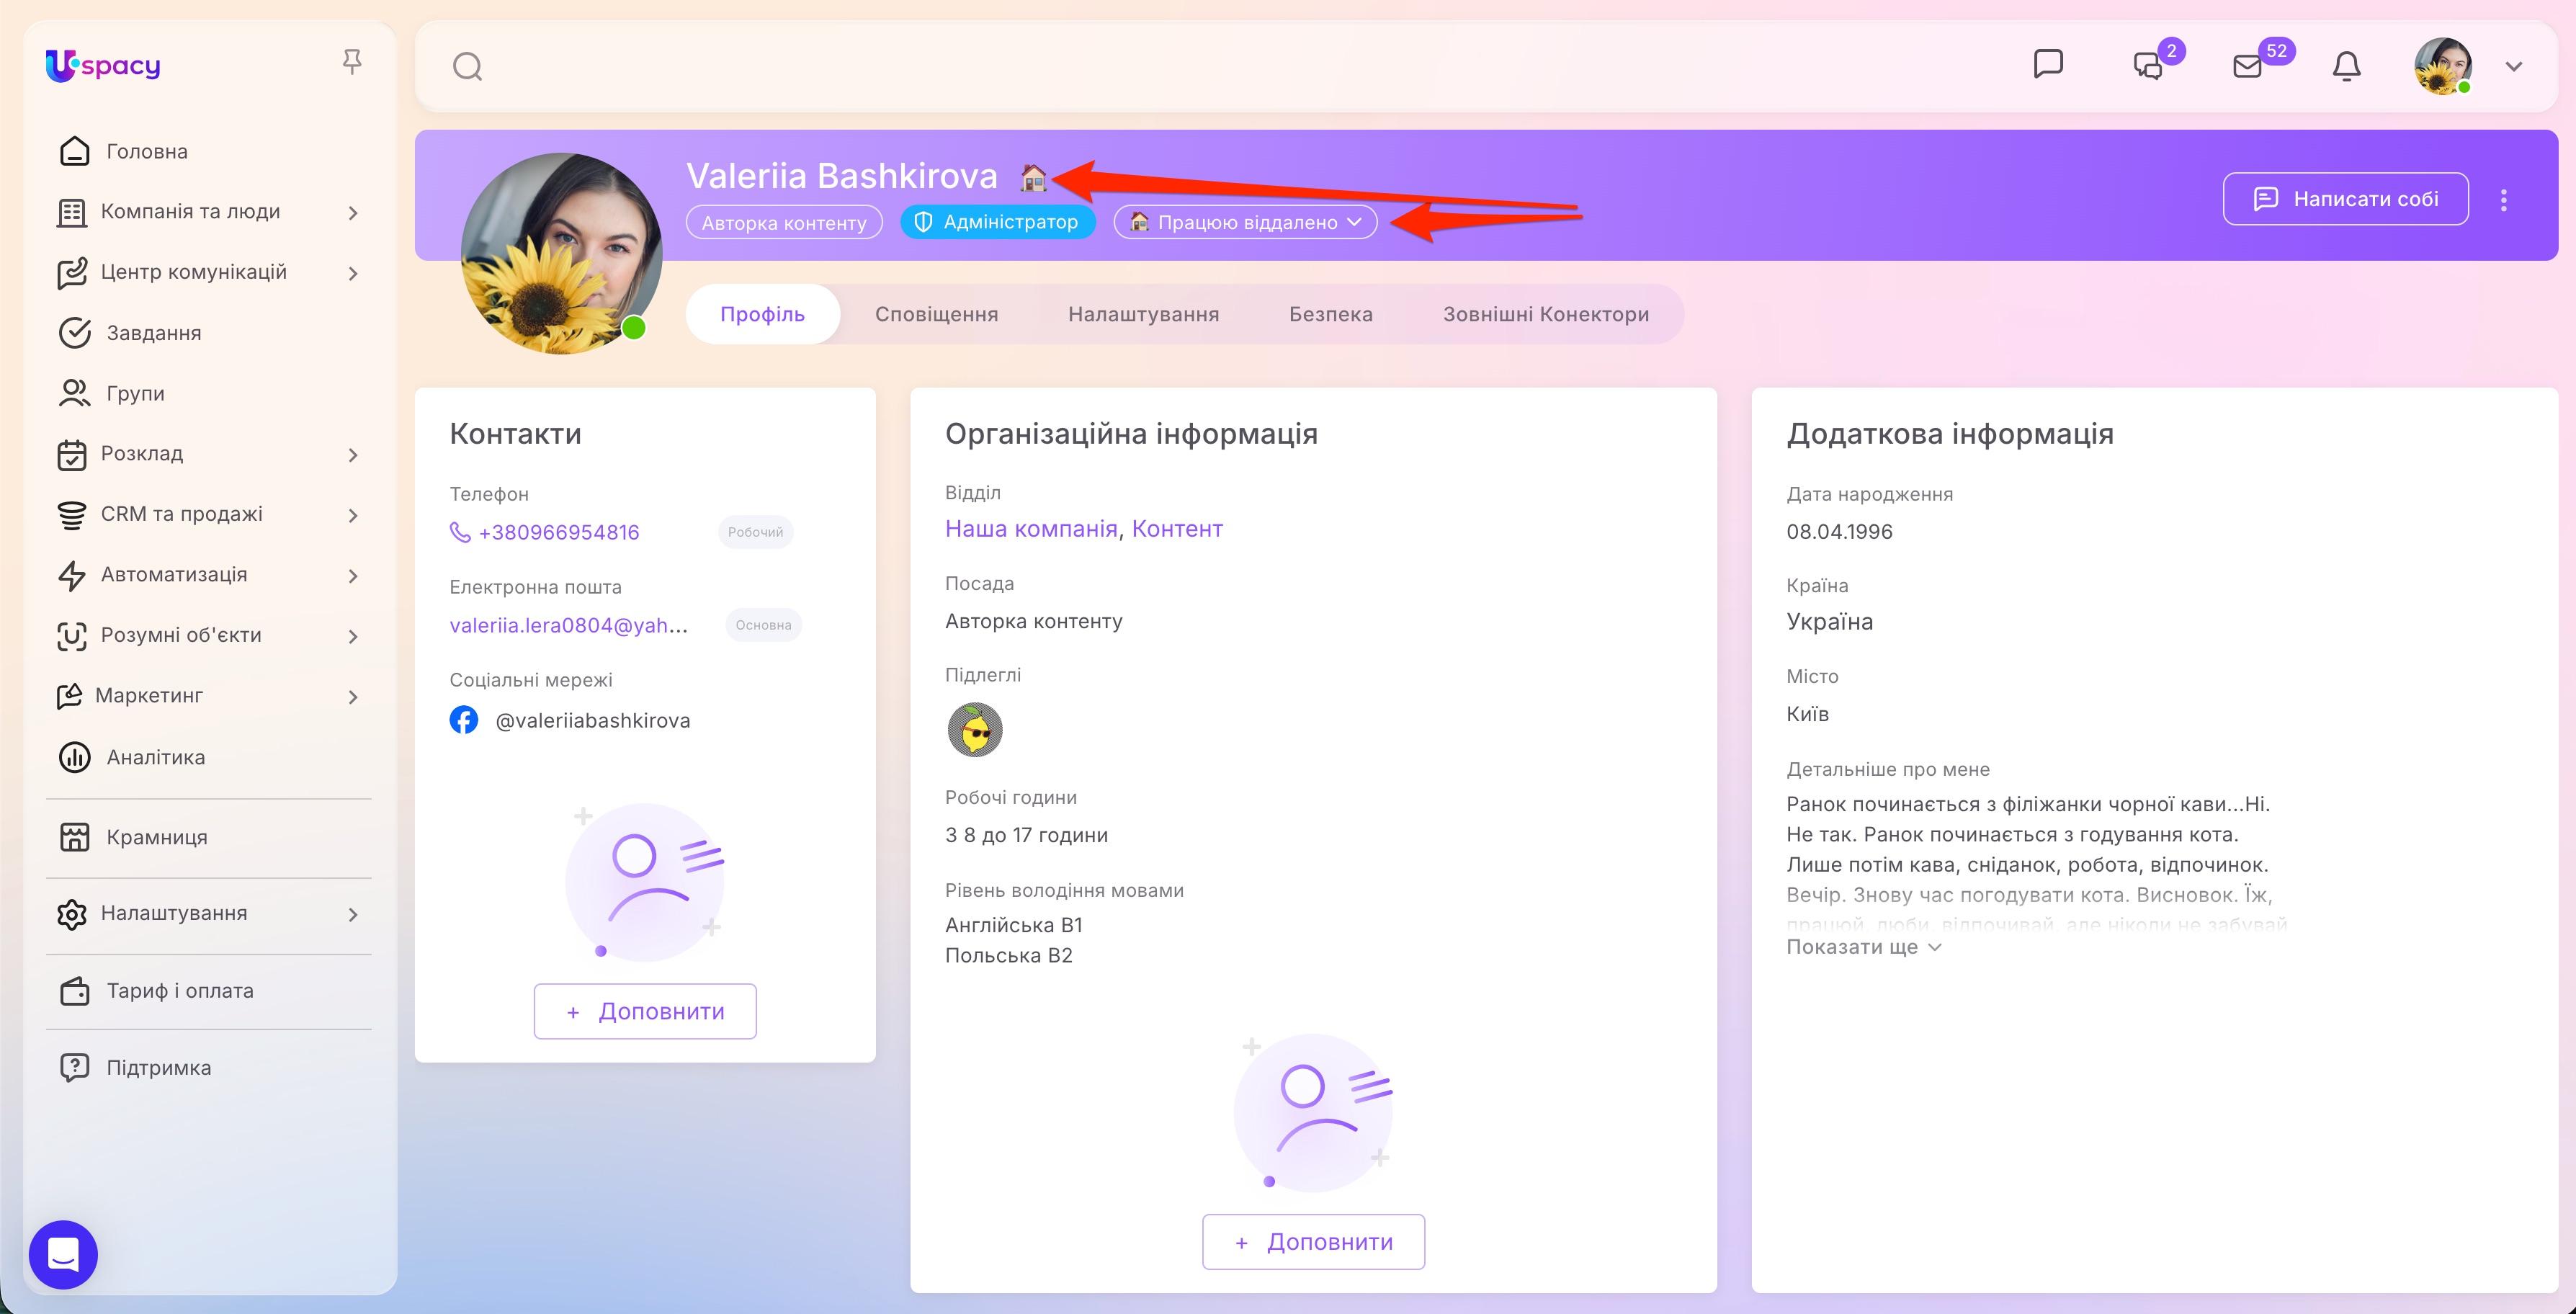Open the Працюю віддалено status dropdown

[1245, 222]
